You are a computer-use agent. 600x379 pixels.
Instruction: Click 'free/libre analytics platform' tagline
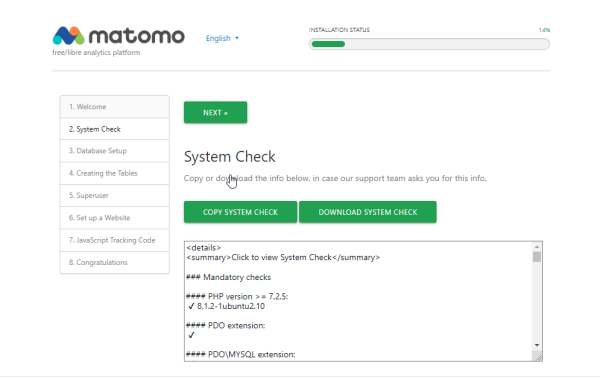coord(96,52)
